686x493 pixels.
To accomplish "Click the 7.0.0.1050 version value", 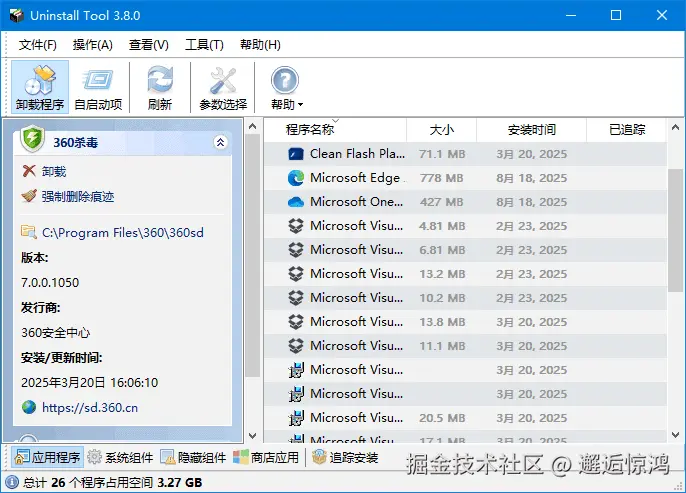I will 50,283.
